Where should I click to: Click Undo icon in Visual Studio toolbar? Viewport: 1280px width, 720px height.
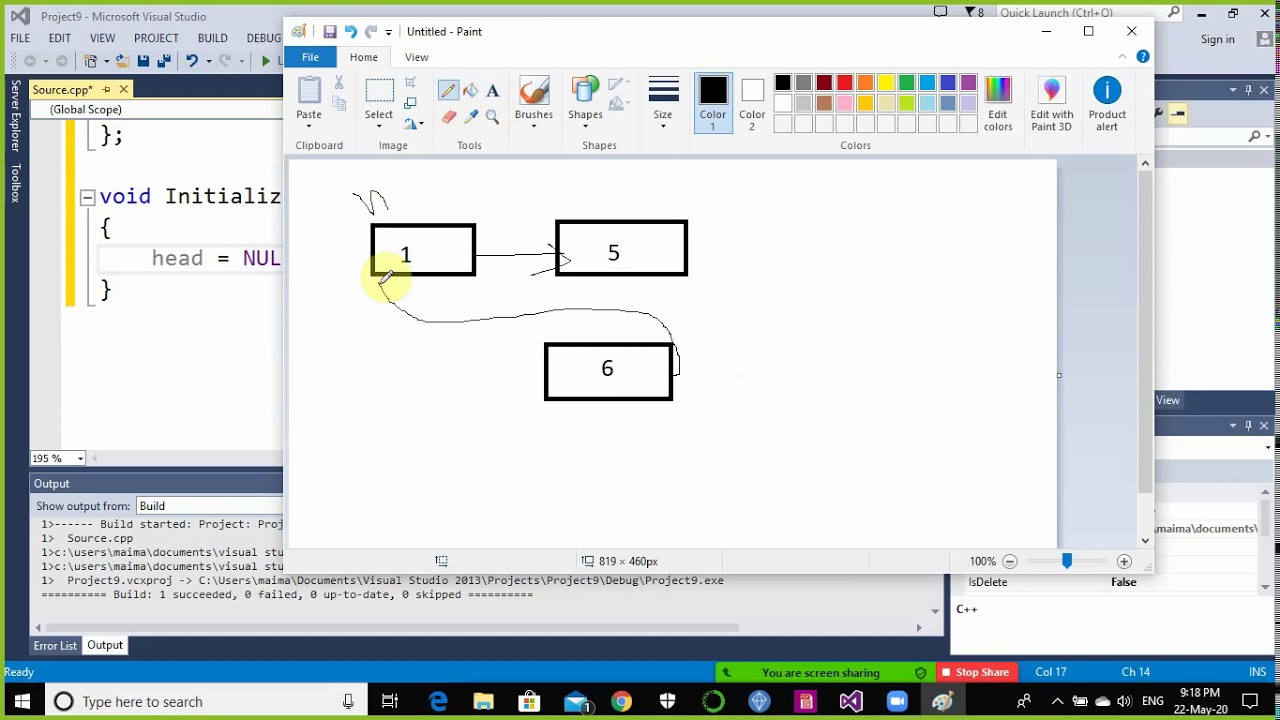[191, 61]
